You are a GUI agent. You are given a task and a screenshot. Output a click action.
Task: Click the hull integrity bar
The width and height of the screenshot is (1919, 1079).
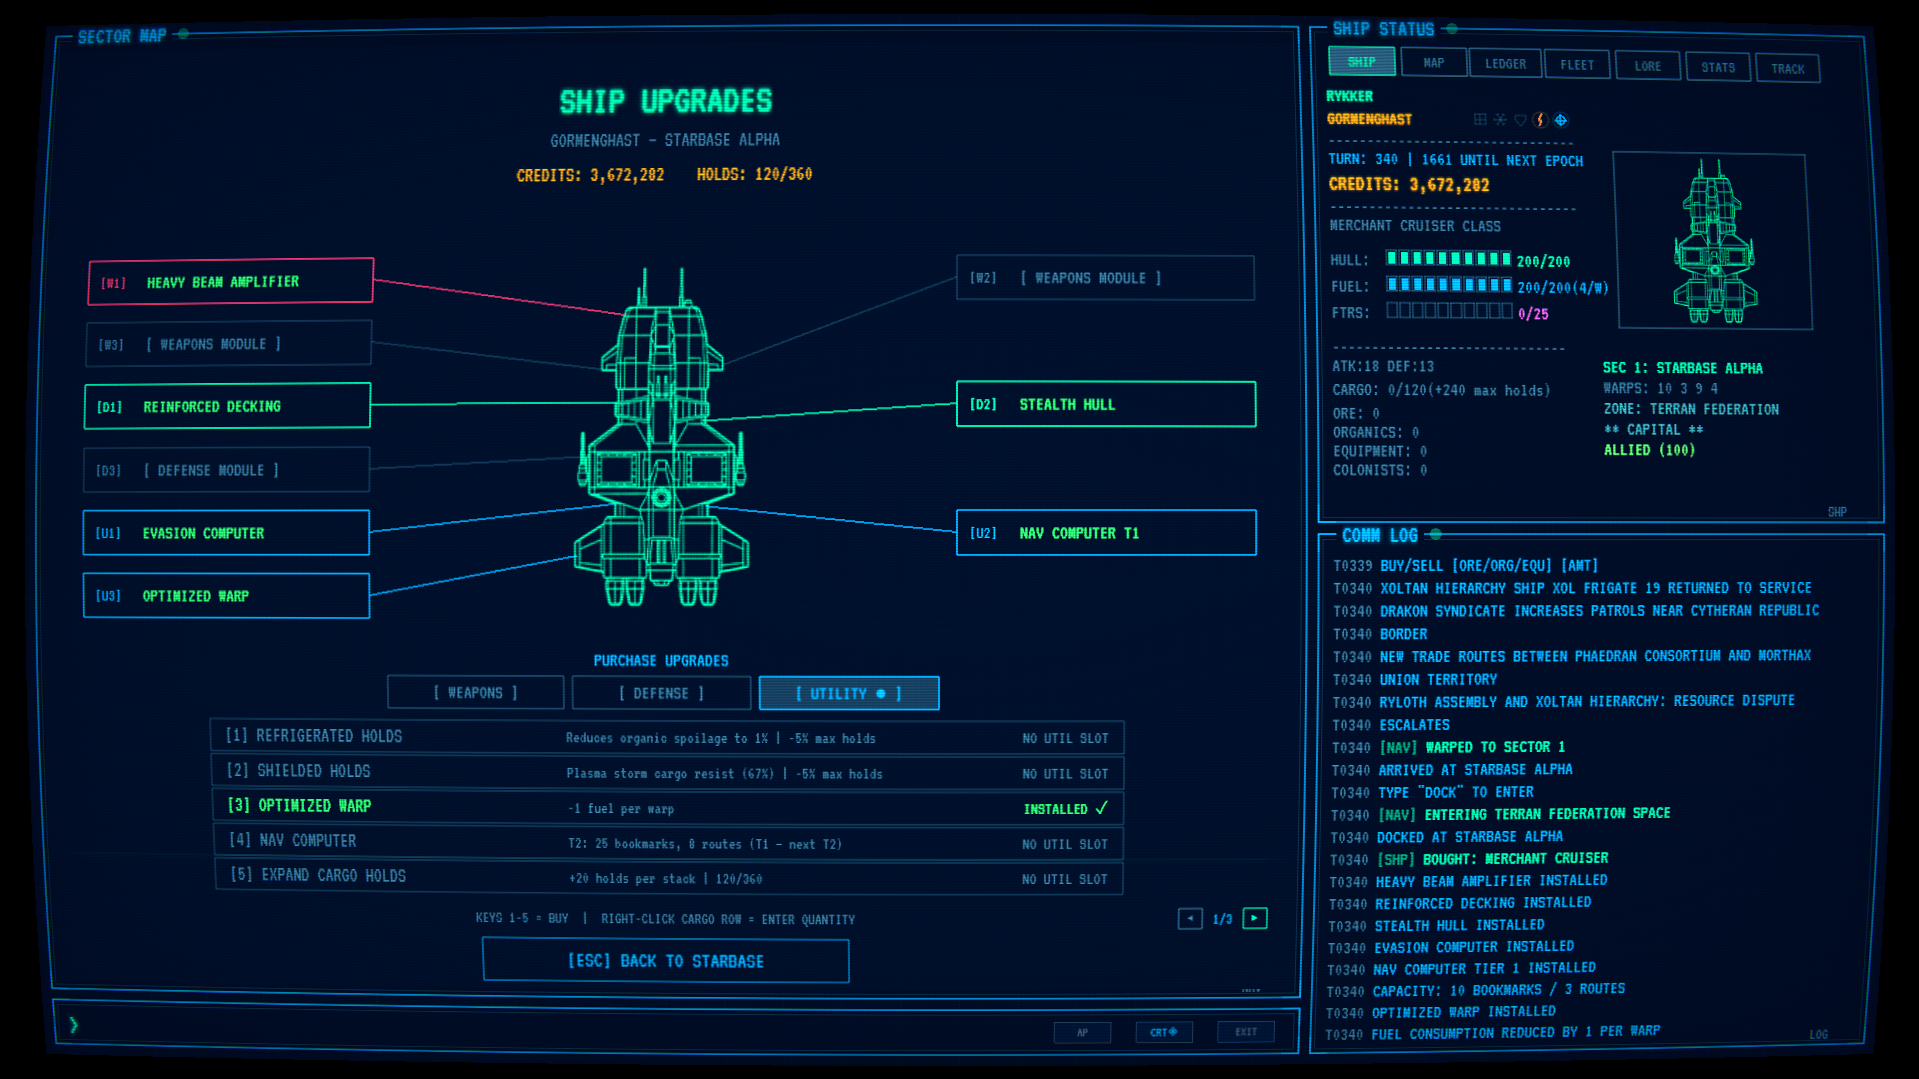[1448, 259]
